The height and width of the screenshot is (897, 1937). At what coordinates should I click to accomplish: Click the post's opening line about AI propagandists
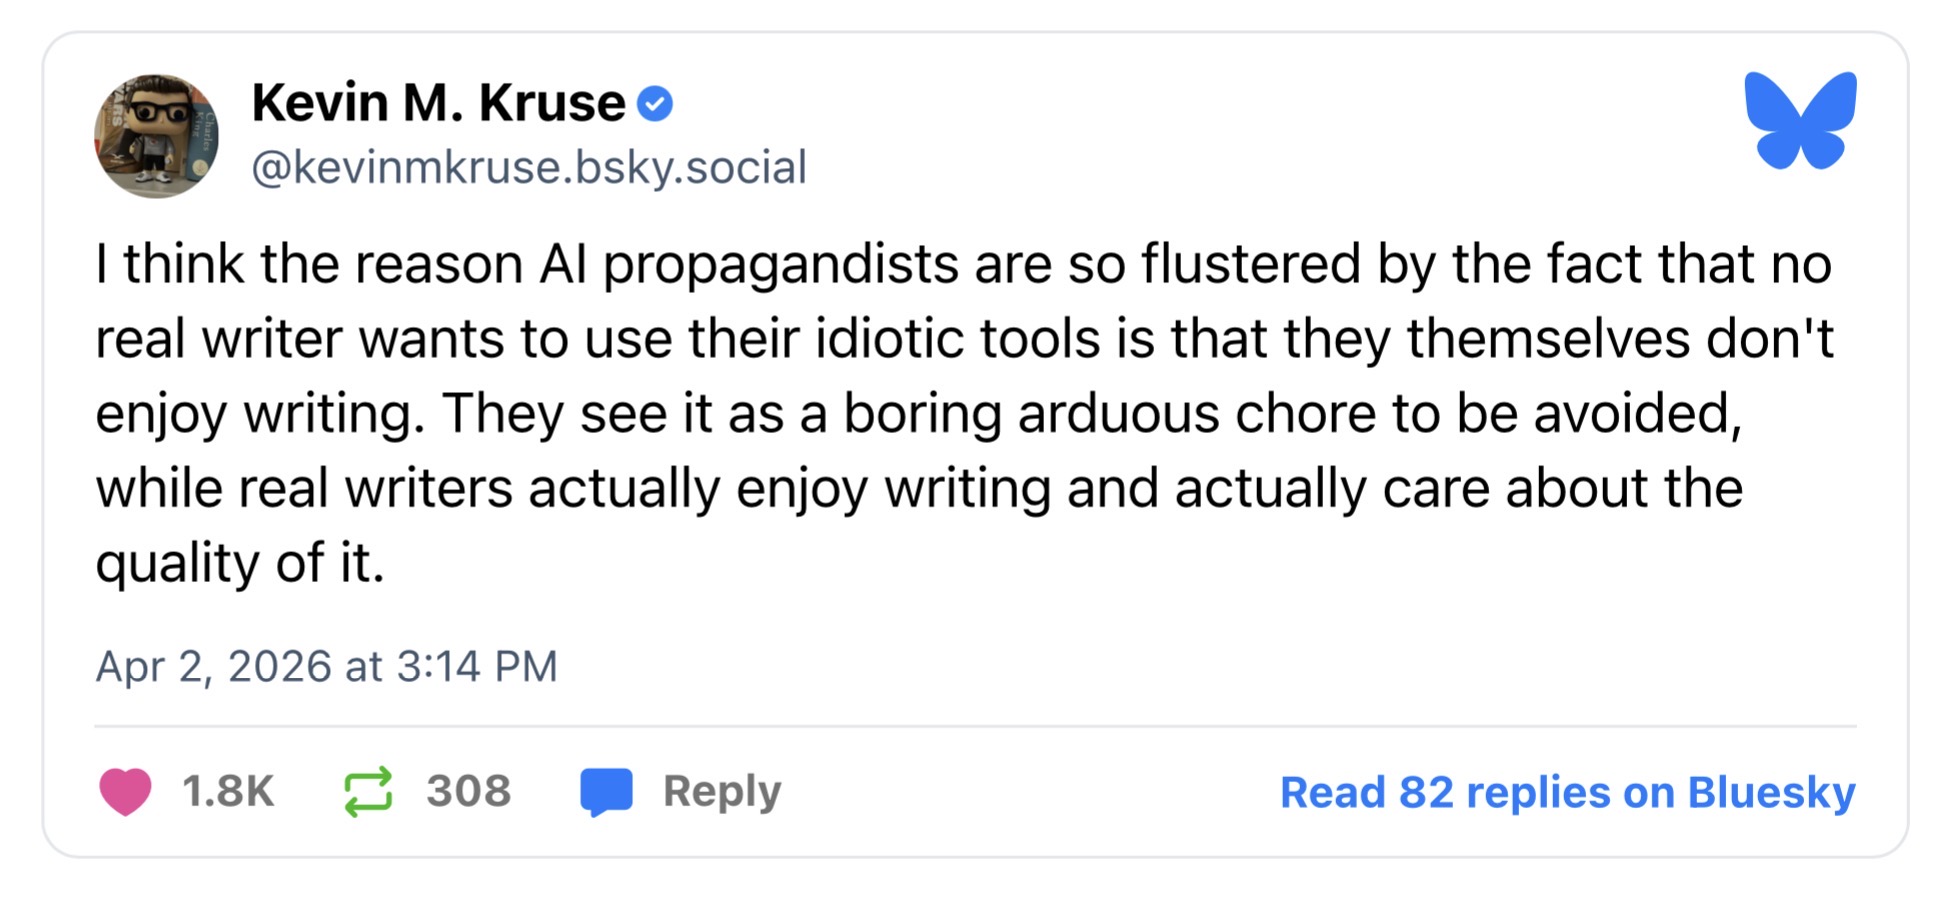[963, 264]
